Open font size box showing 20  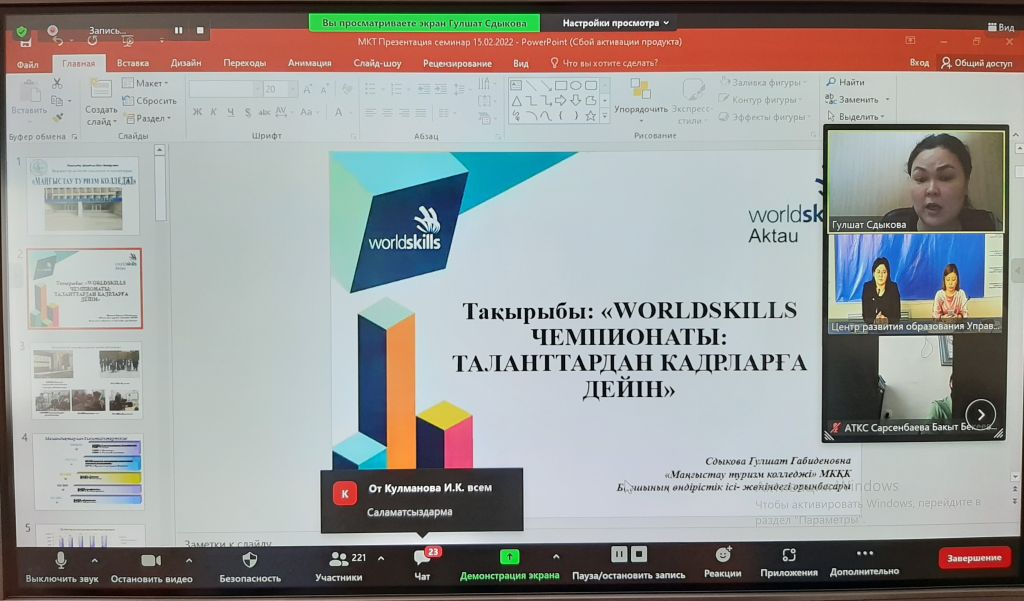click(279, 89)
